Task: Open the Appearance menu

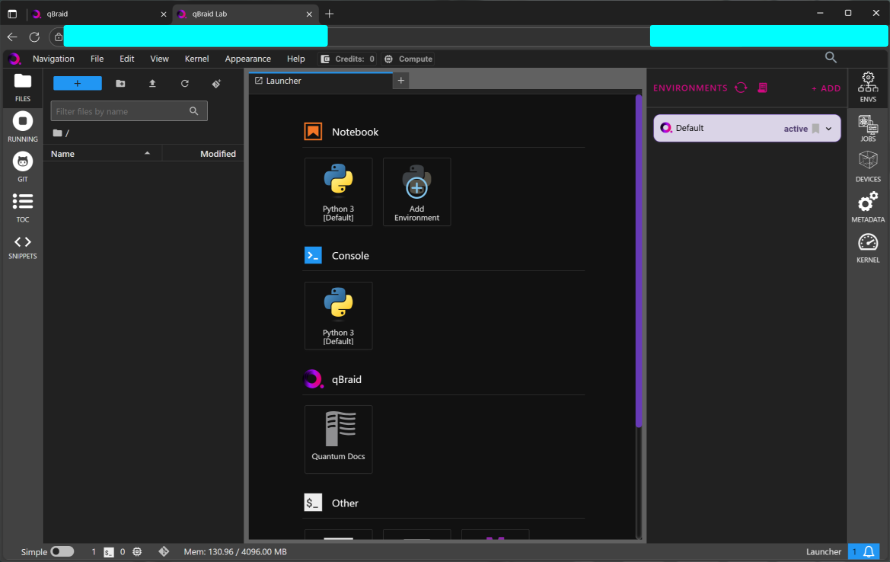Action: coord(247,58)
